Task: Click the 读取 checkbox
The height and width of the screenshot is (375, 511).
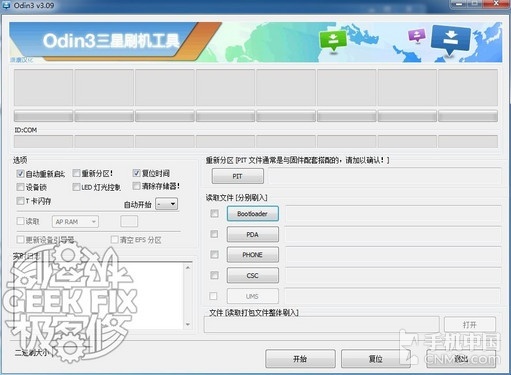Action: (20, 221)
